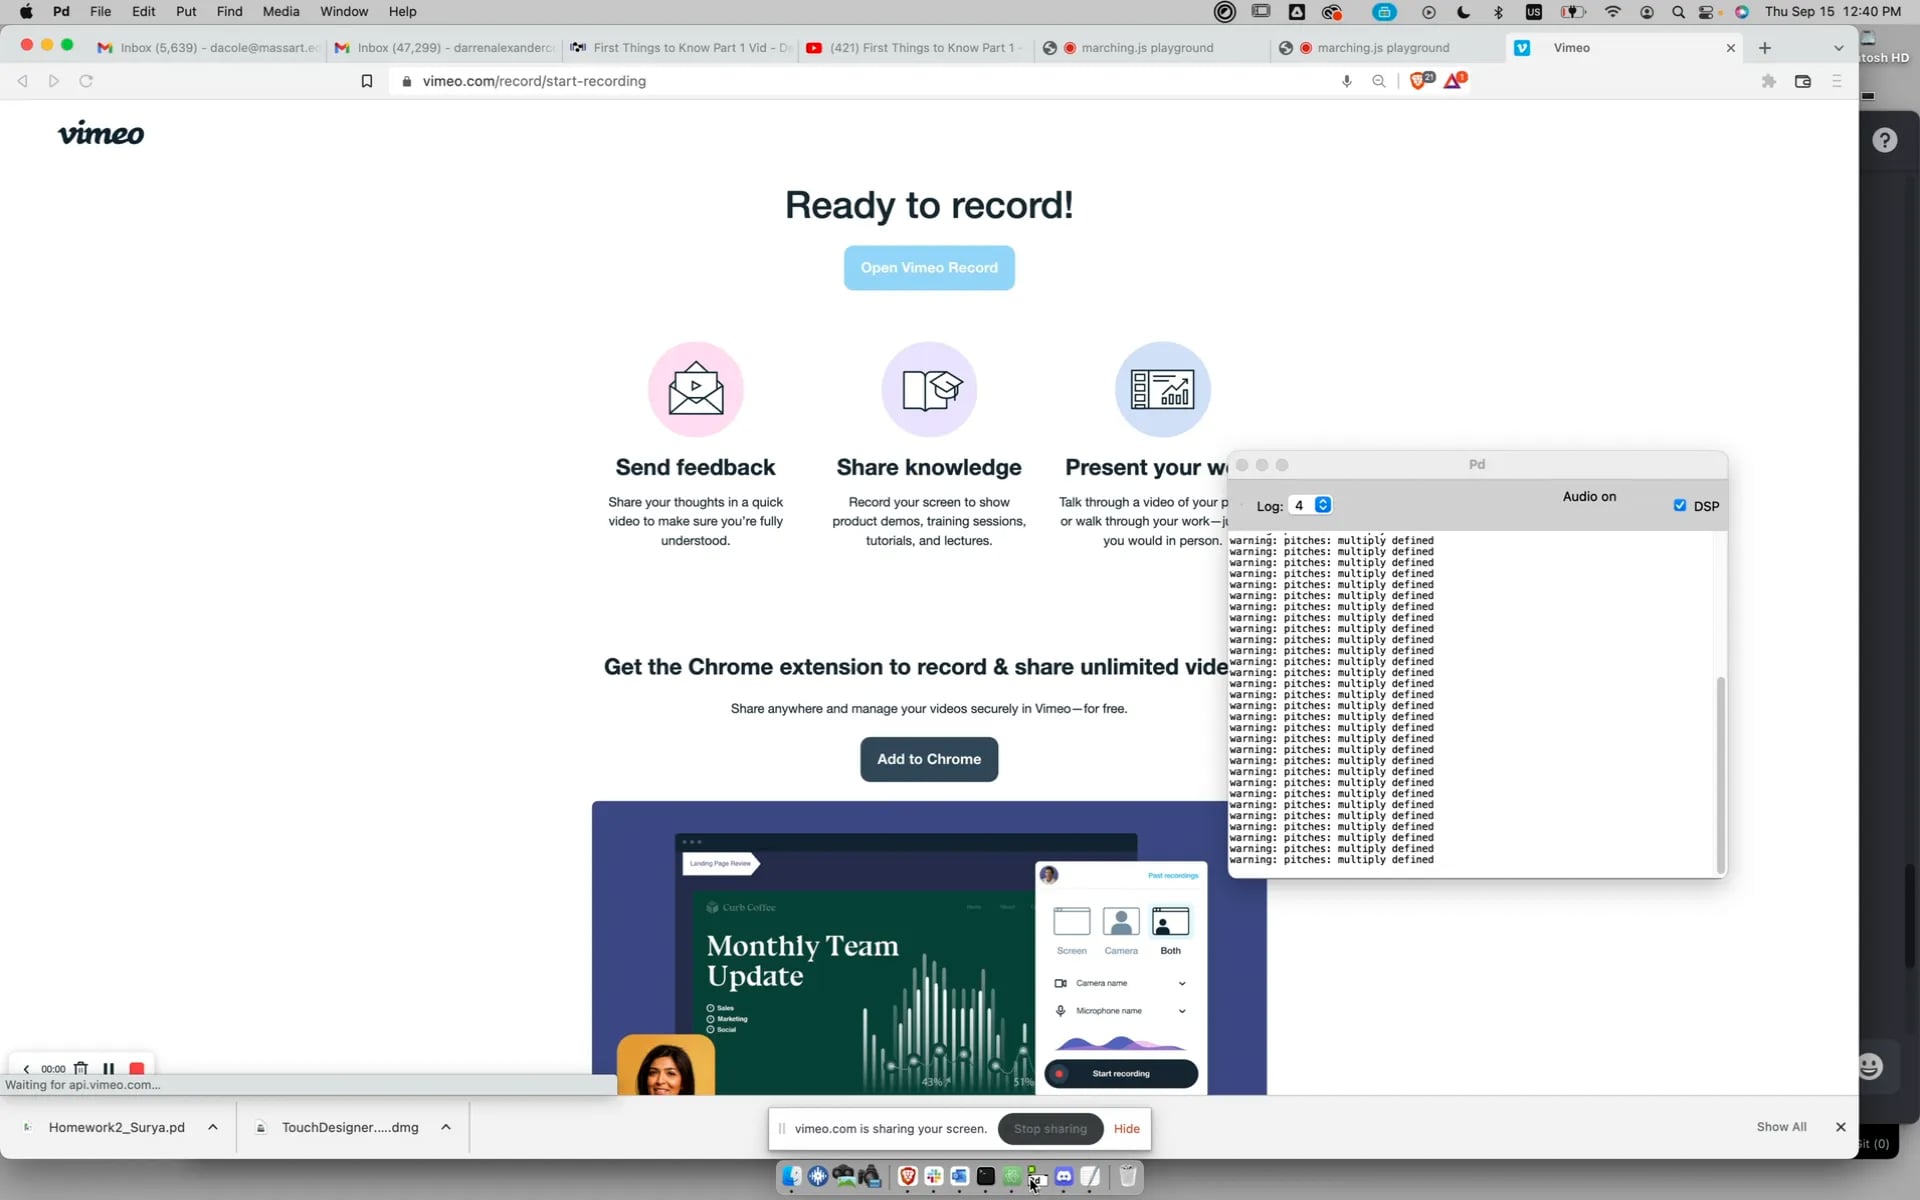Open the Media menu
Viewport: 1920px width, 1200px height.
tap(281, 12)
